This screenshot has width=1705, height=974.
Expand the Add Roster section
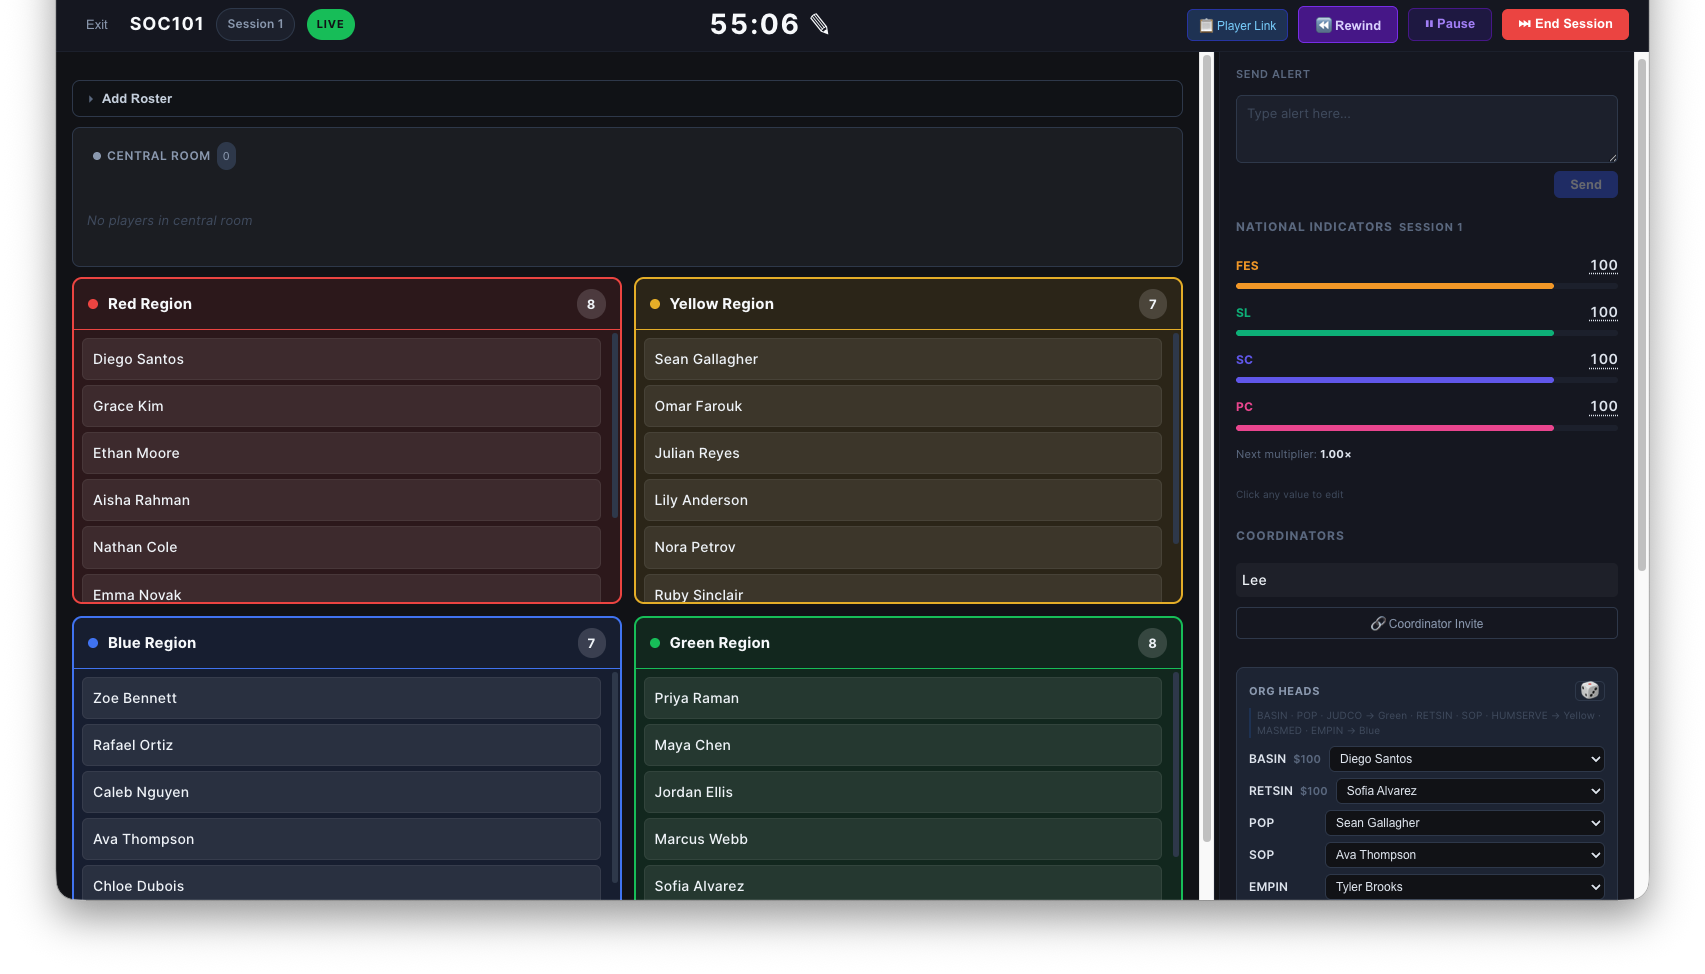pyautogui.click(x=627, y=98)
